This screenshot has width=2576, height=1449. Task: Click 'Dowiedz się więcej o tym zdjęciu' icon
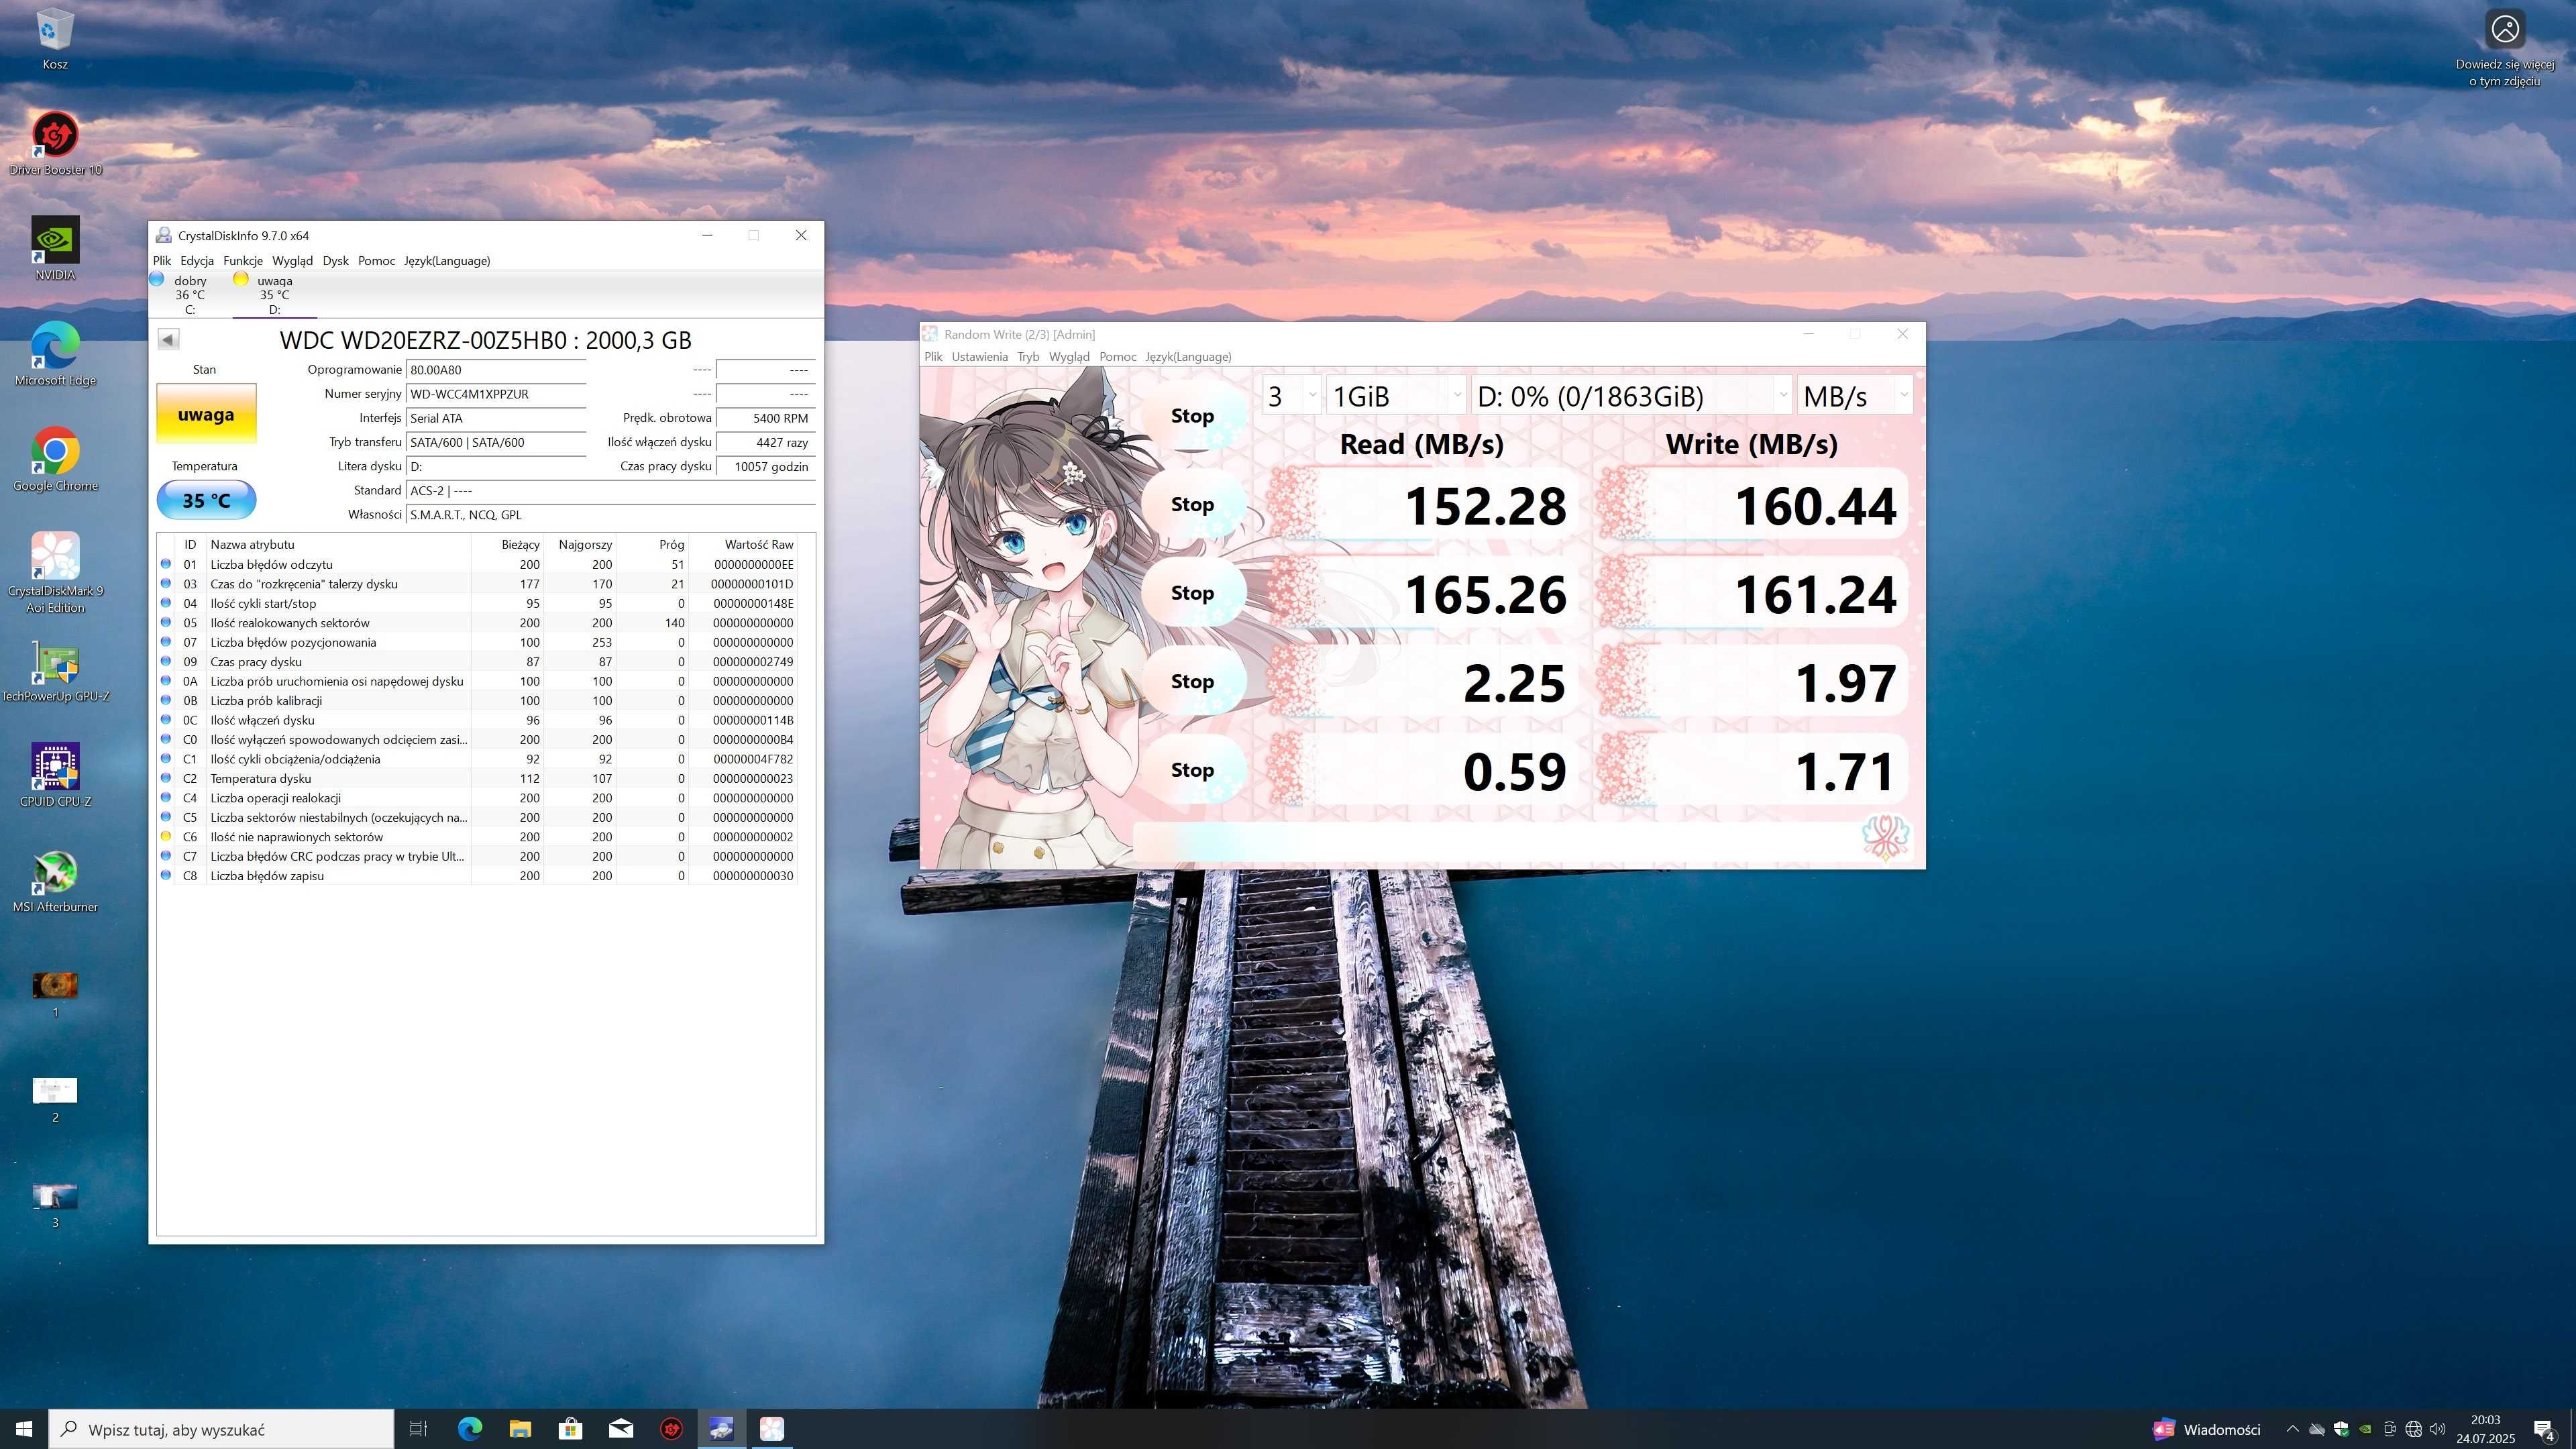click(2504, 48)
